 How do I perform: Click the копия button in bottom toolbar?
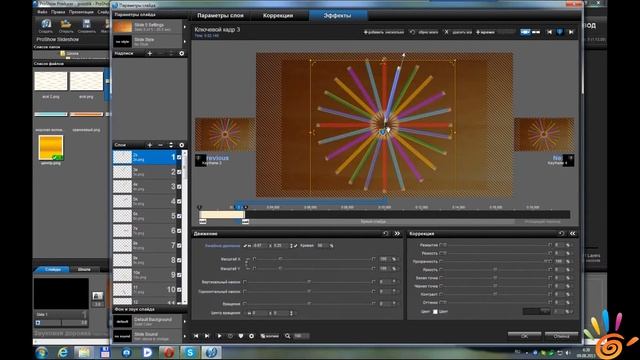[269, 336]
